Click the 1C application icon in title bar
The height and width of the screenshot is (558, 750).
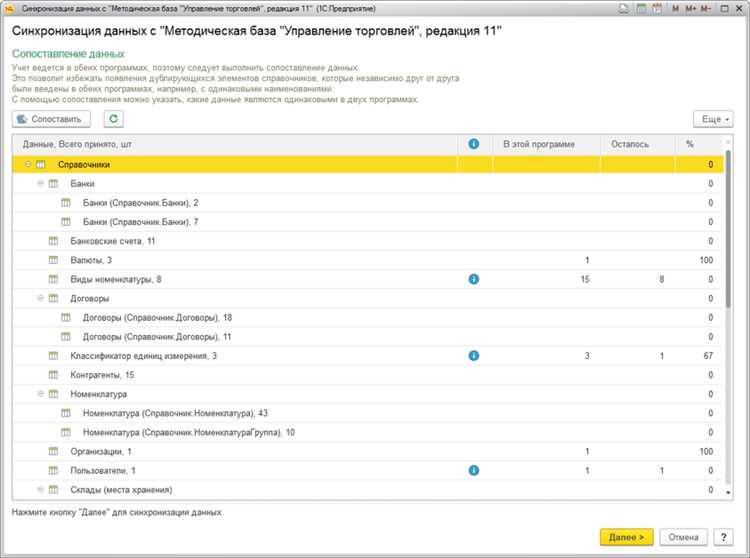tap(9, 9)
